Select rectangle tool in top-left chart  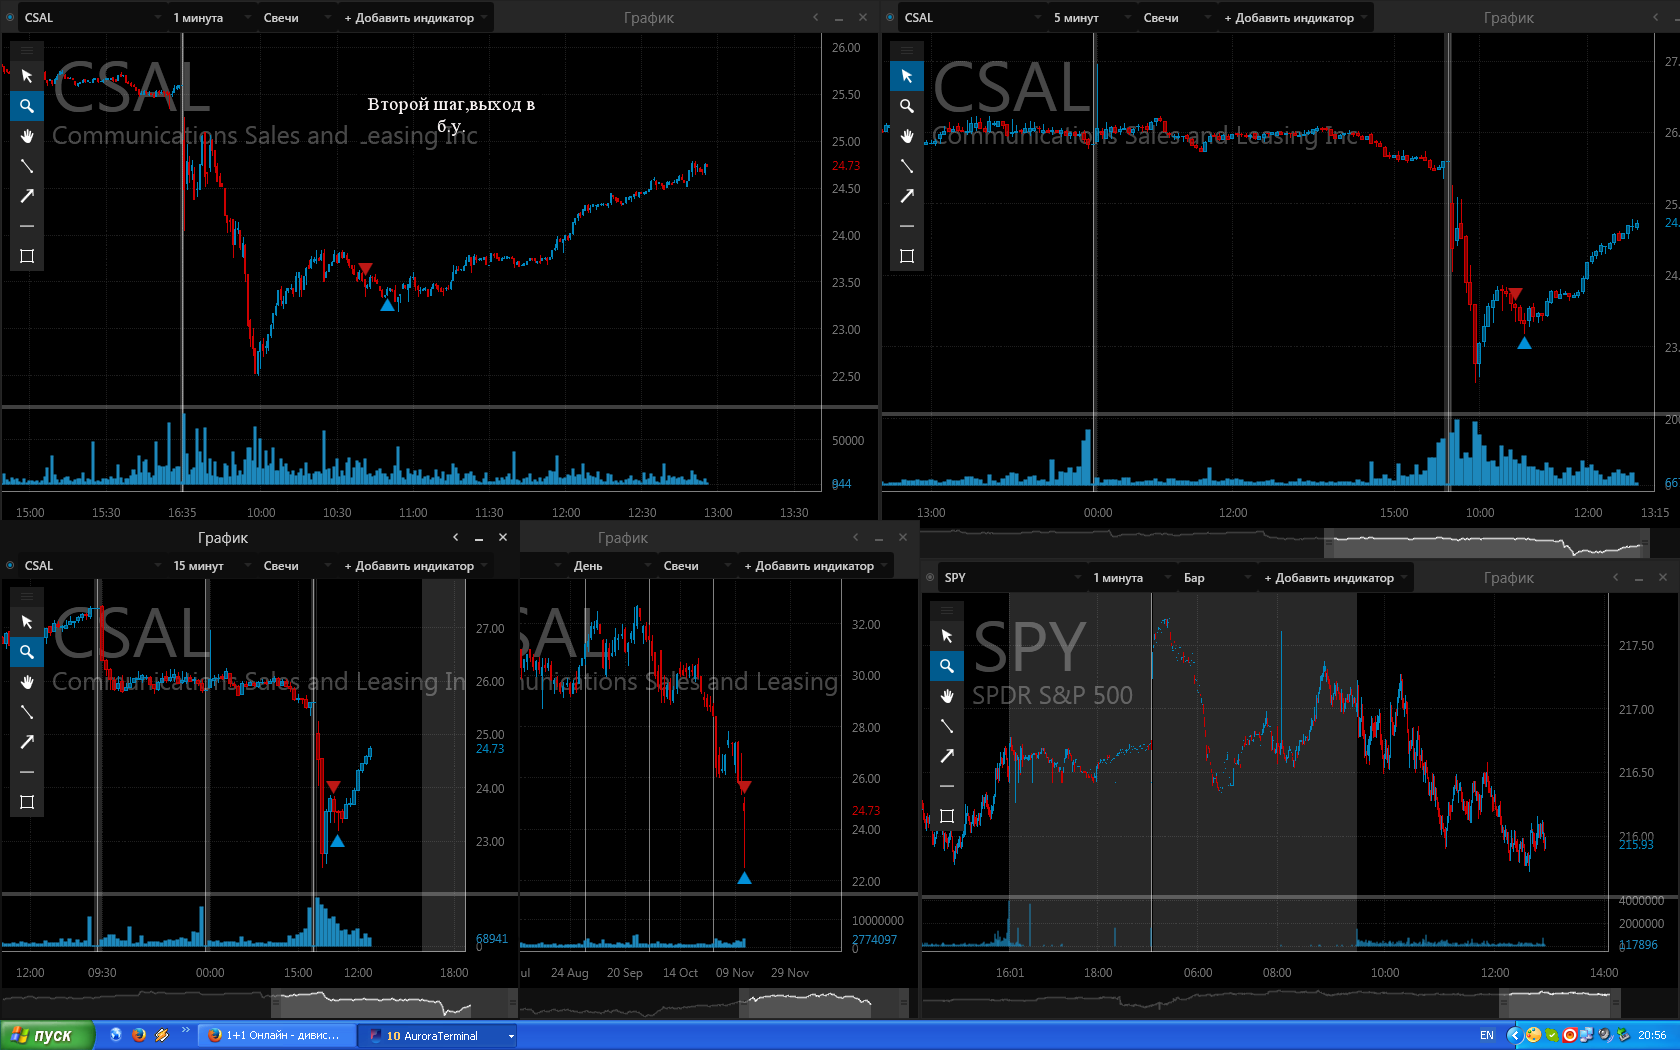click(x=27, y=256)
